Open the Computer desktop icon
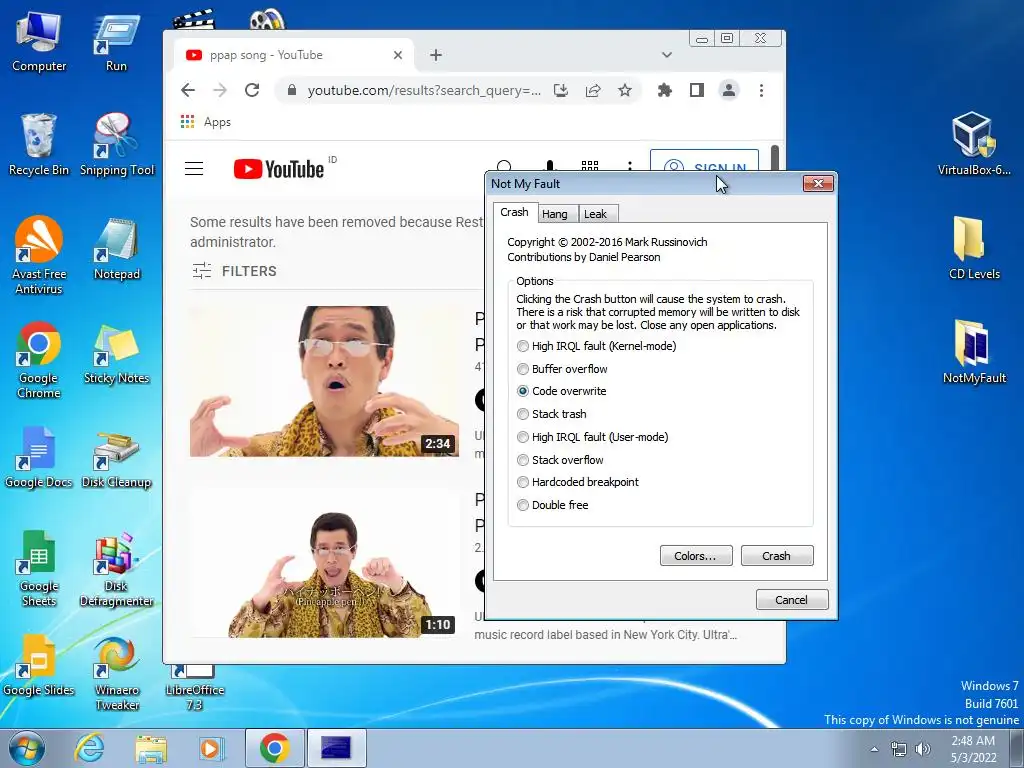This screenshot has width=1024, height=768. click(x=39, y=42)
